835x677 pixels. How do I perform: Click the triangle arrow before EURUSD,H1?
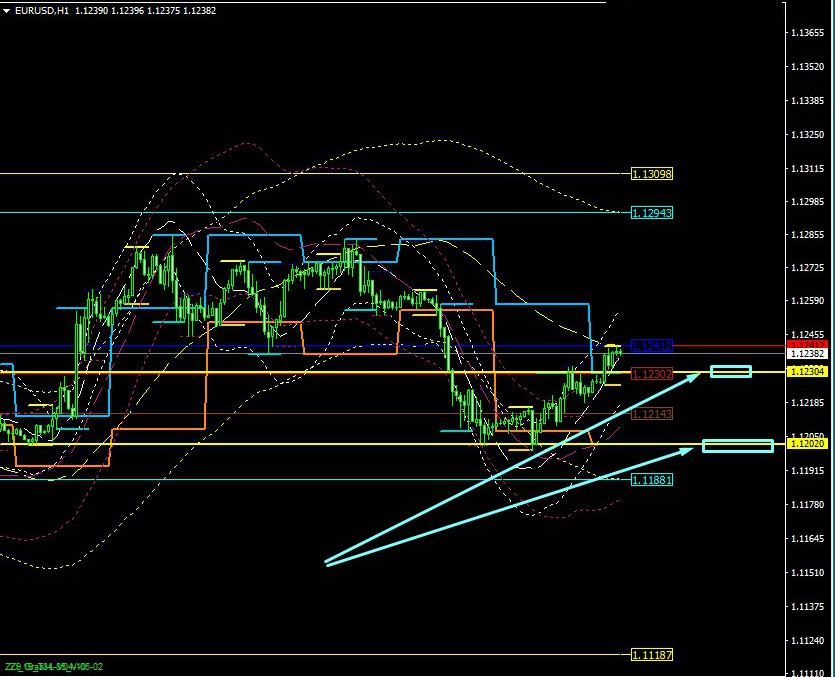7,10
